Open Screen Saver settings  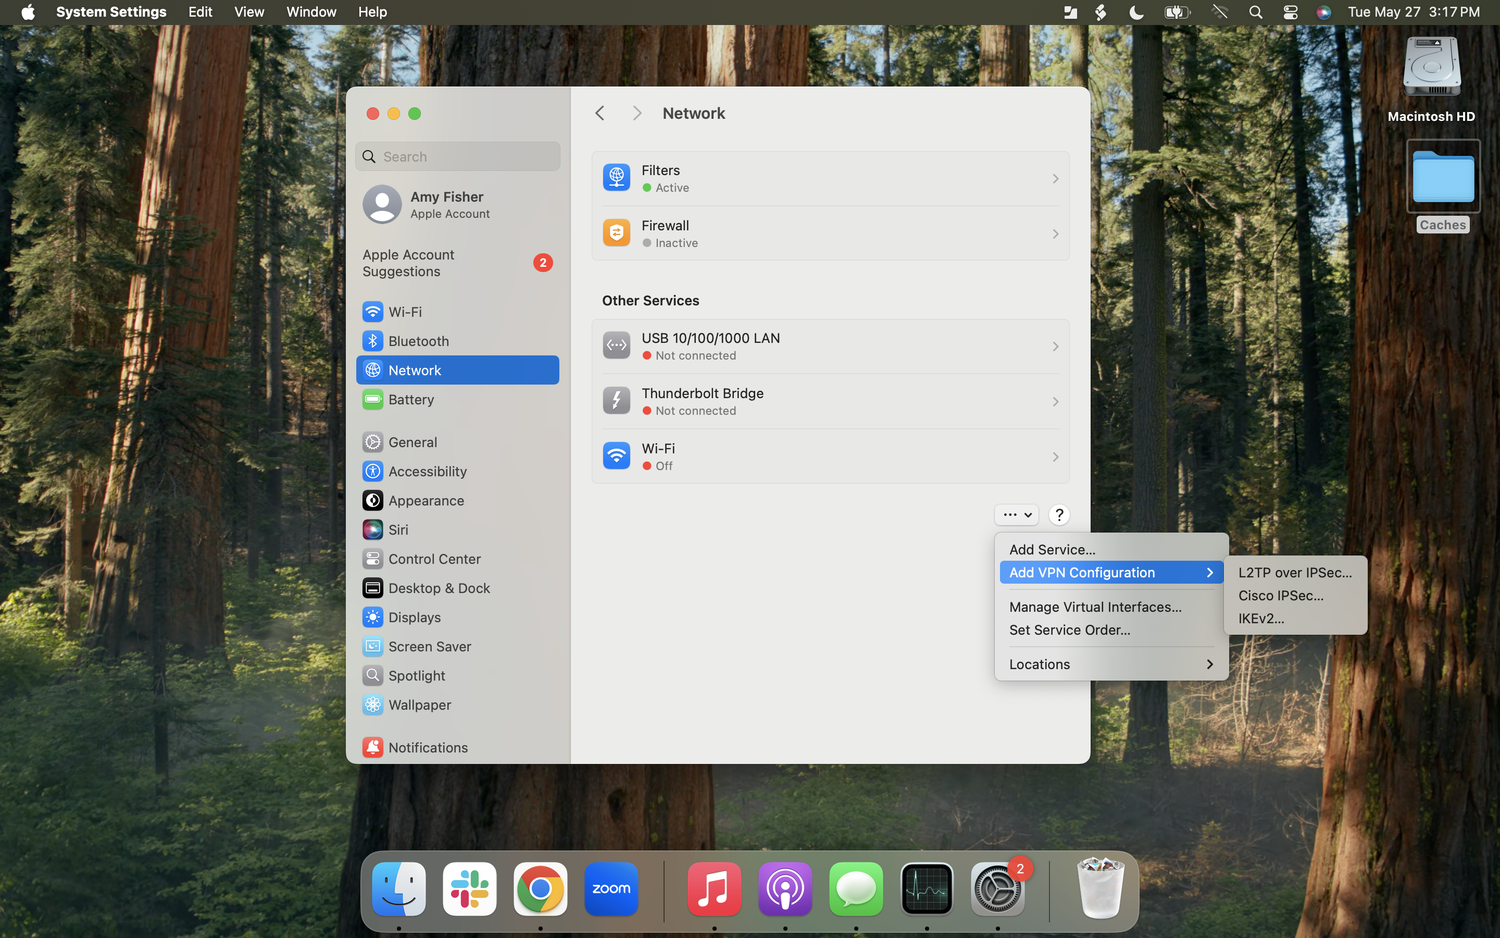pos(429,647)
